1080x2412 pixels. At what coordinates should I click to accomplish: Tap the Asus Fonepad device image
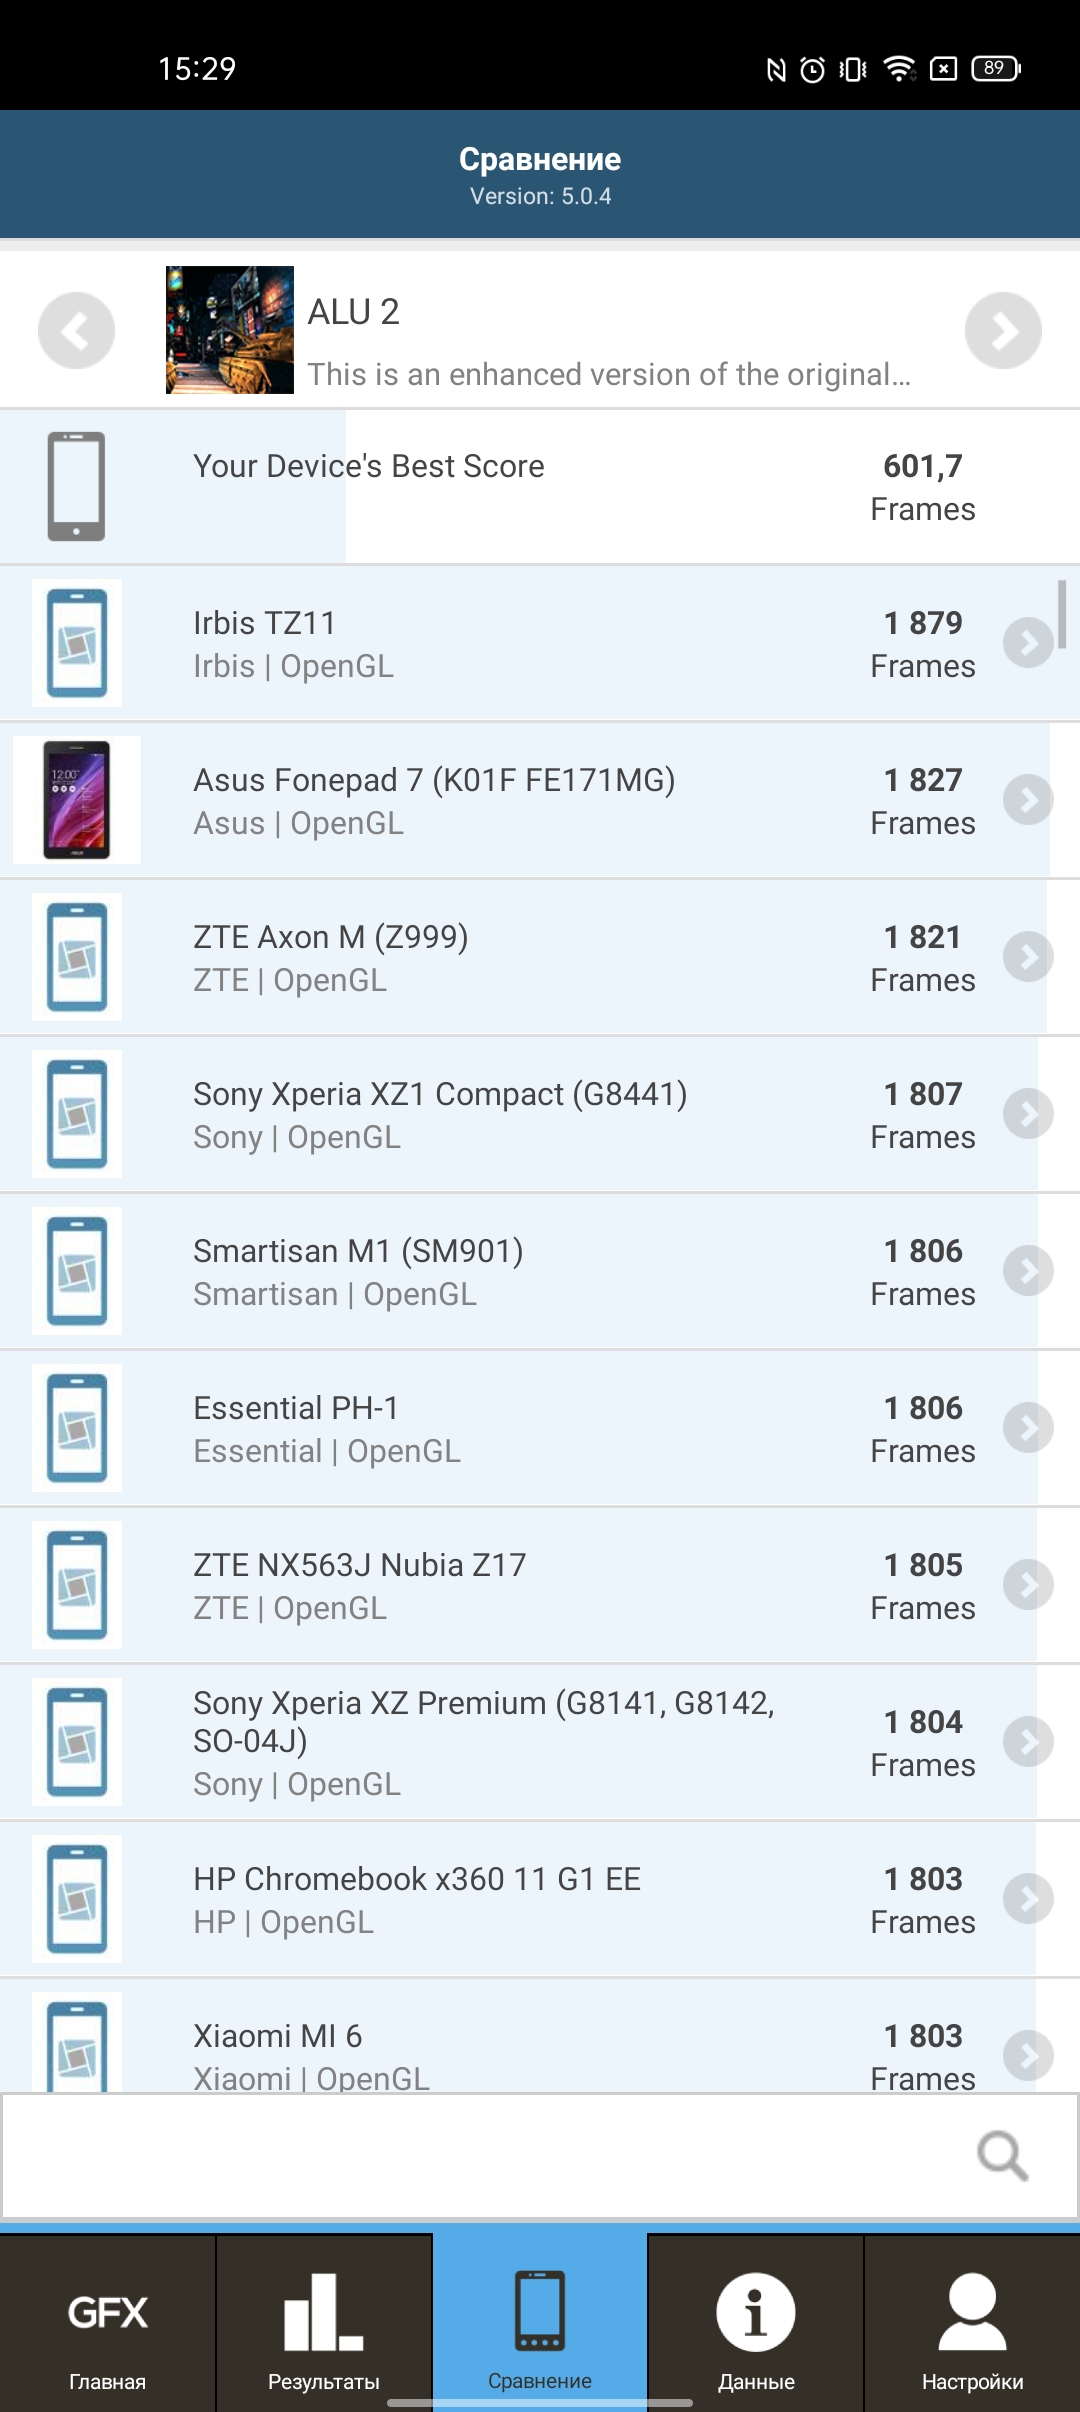[x=77, y=800]
